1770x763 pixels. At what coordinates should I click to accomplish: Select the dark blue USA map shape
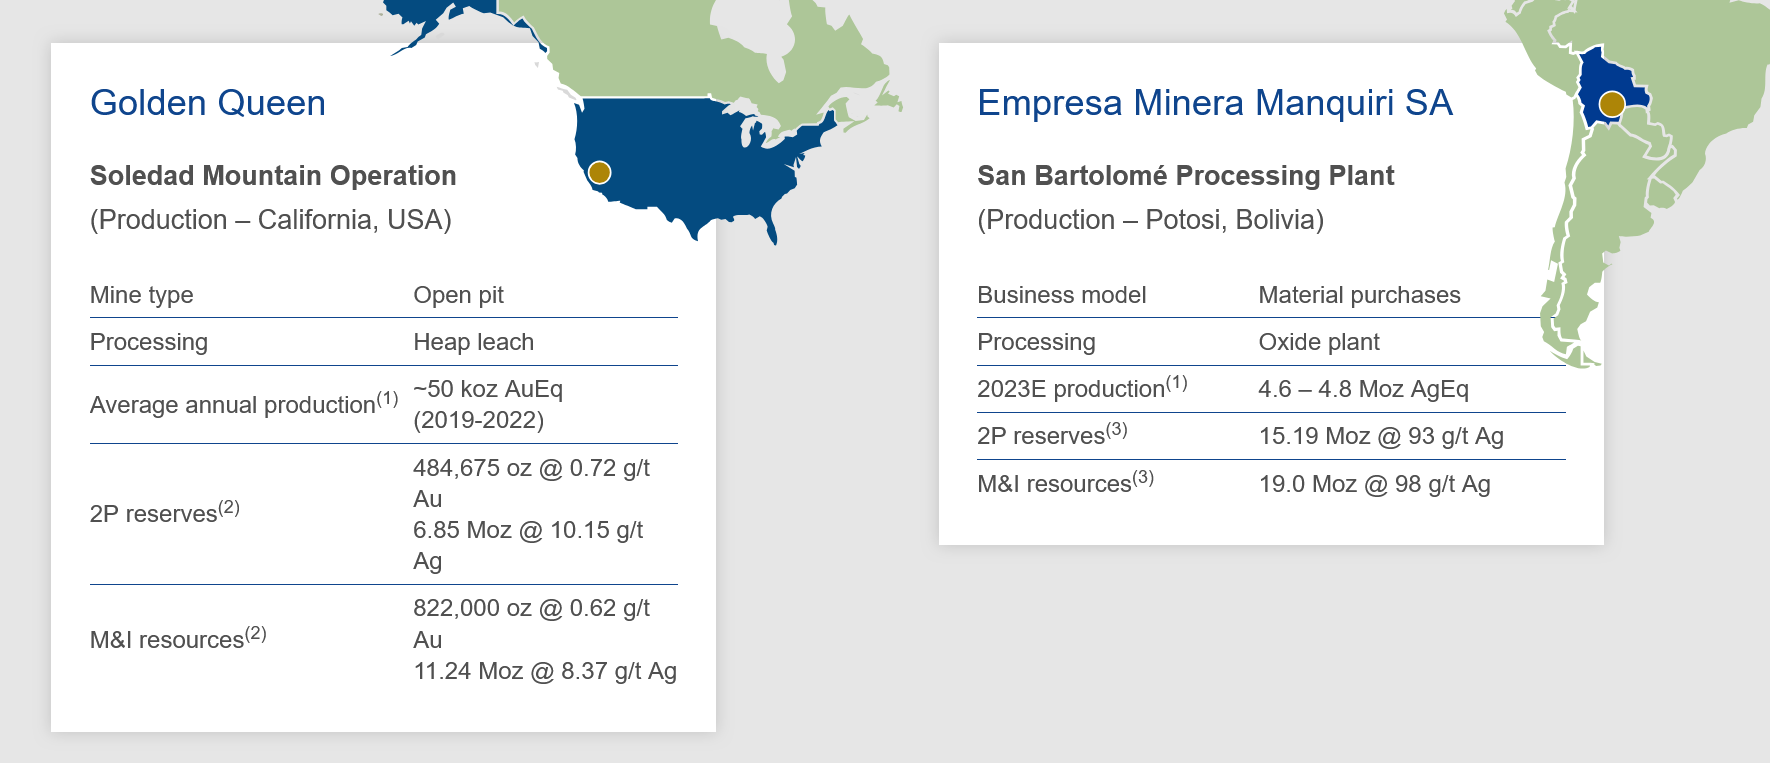click(700, 160)
